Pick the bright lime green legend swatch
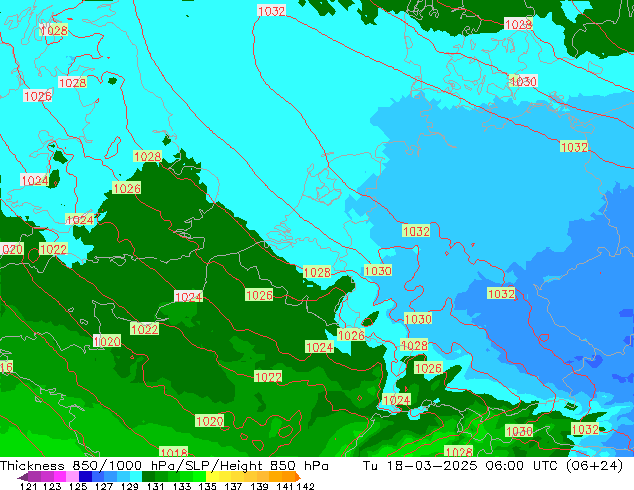Screen dimensions: 634x490 pos(200,477)
